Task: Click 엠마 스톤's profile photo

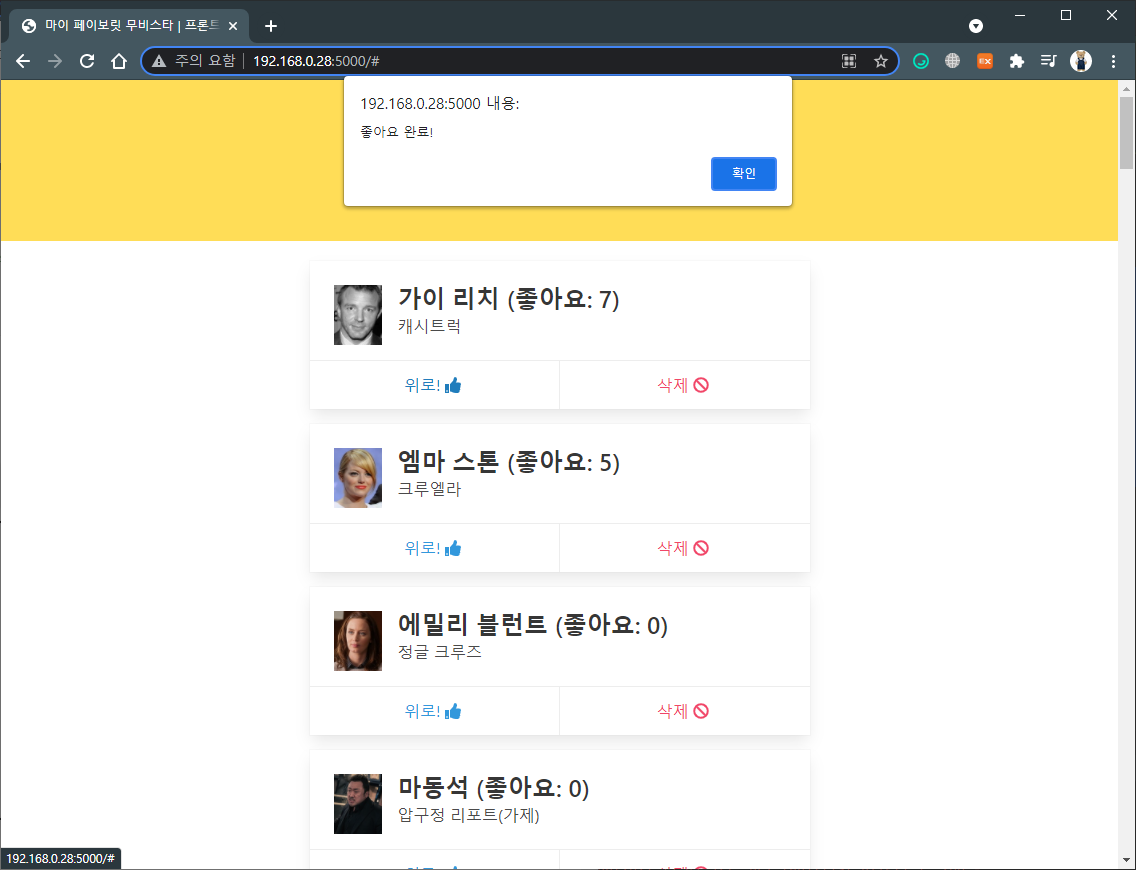Action: 358,477
